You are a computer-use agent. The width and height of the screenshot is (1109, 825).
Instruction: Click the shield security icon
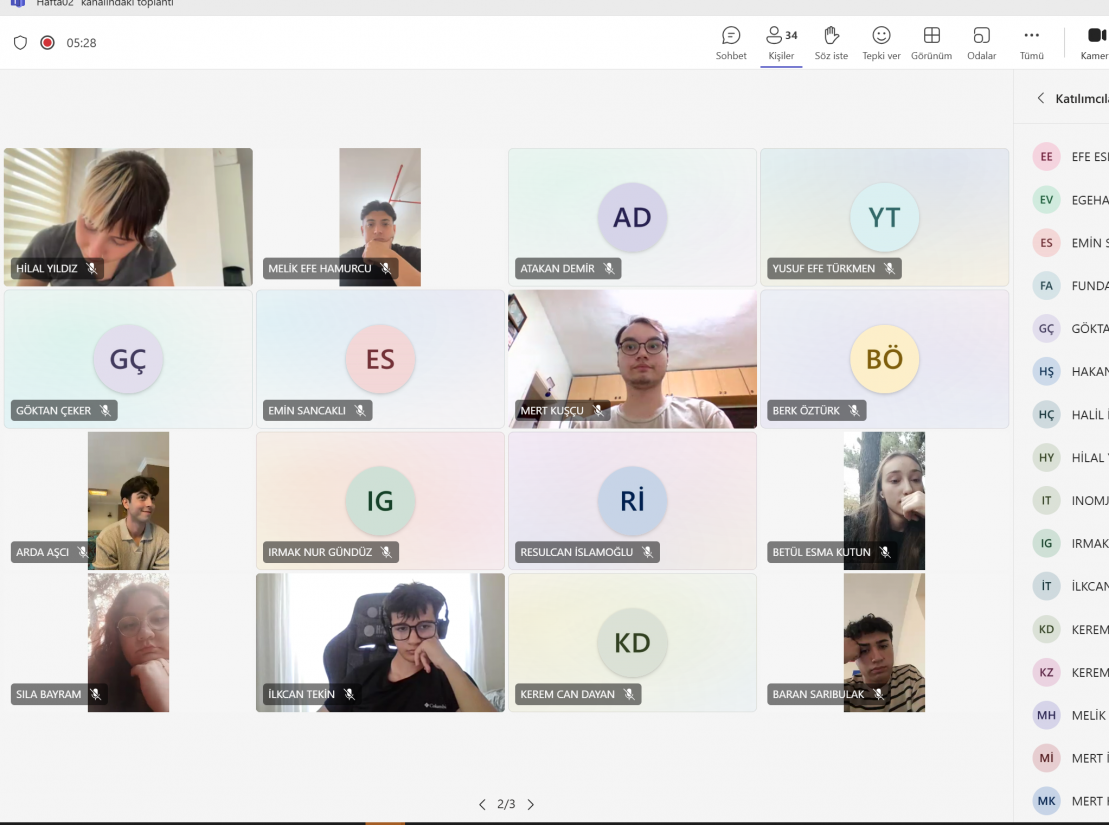(x=20, y=43)
